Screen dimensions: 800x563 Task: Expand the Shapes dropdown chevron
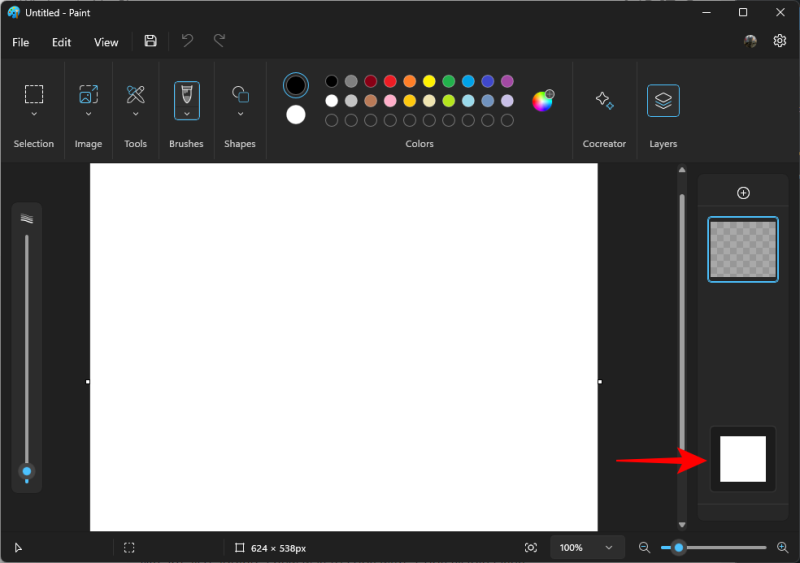240,114
